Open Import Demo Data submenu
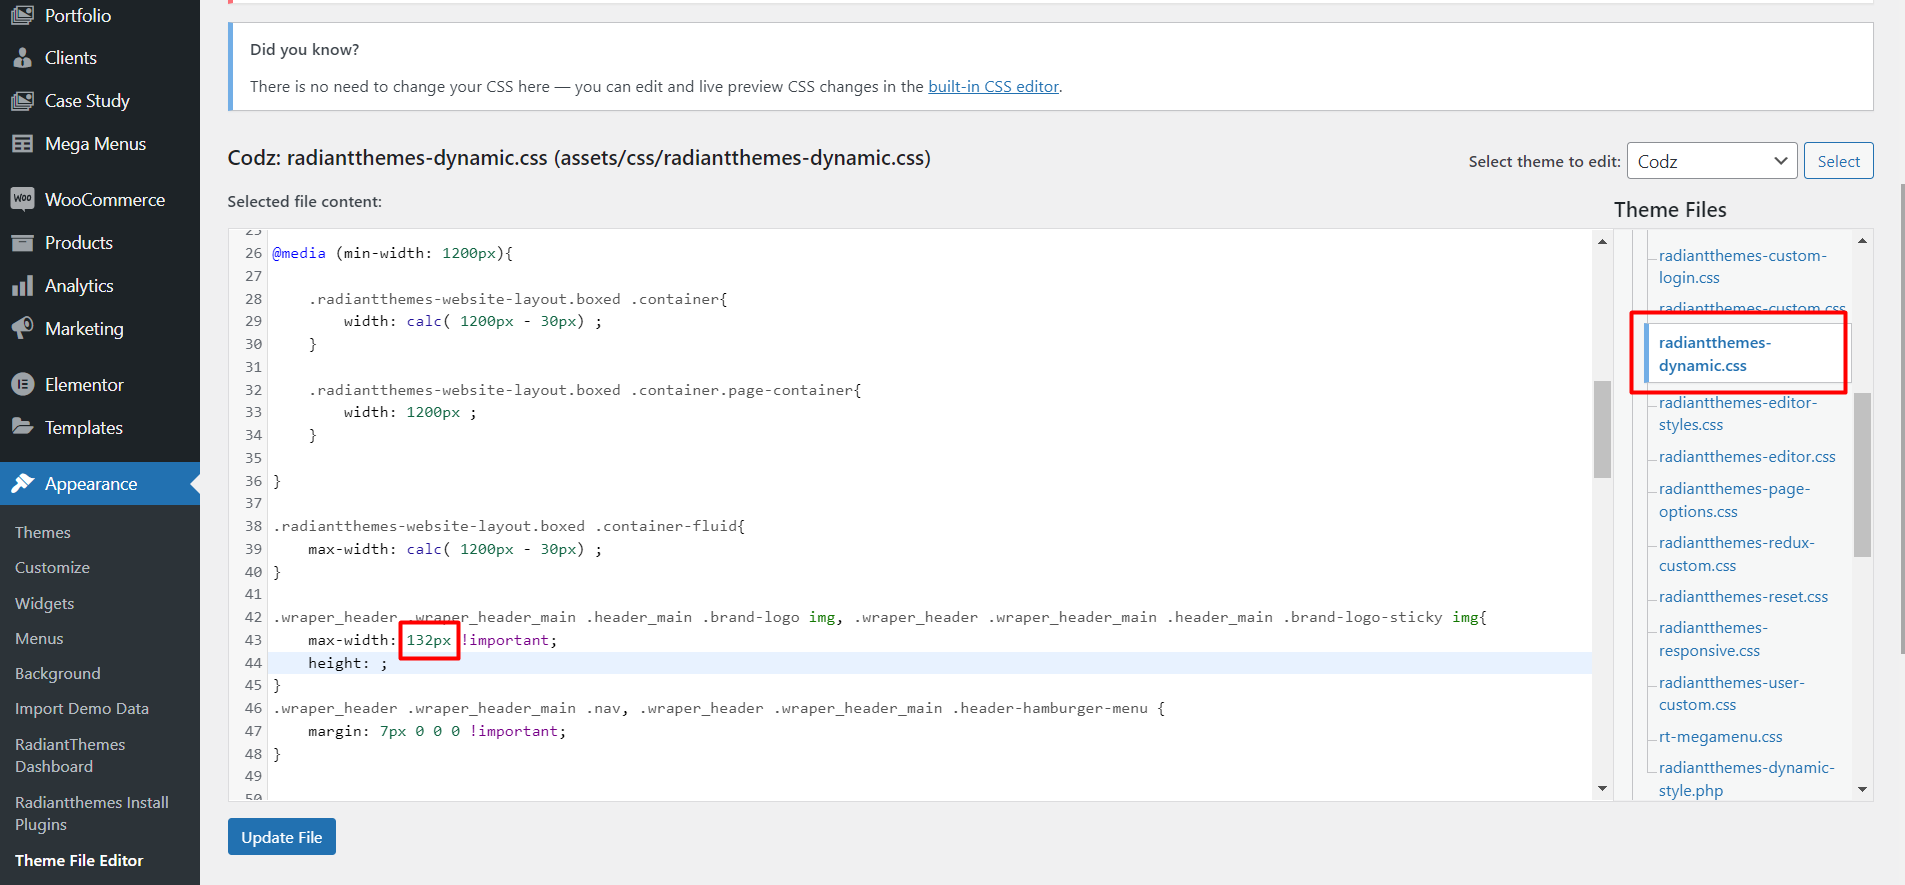 point(82,708)
